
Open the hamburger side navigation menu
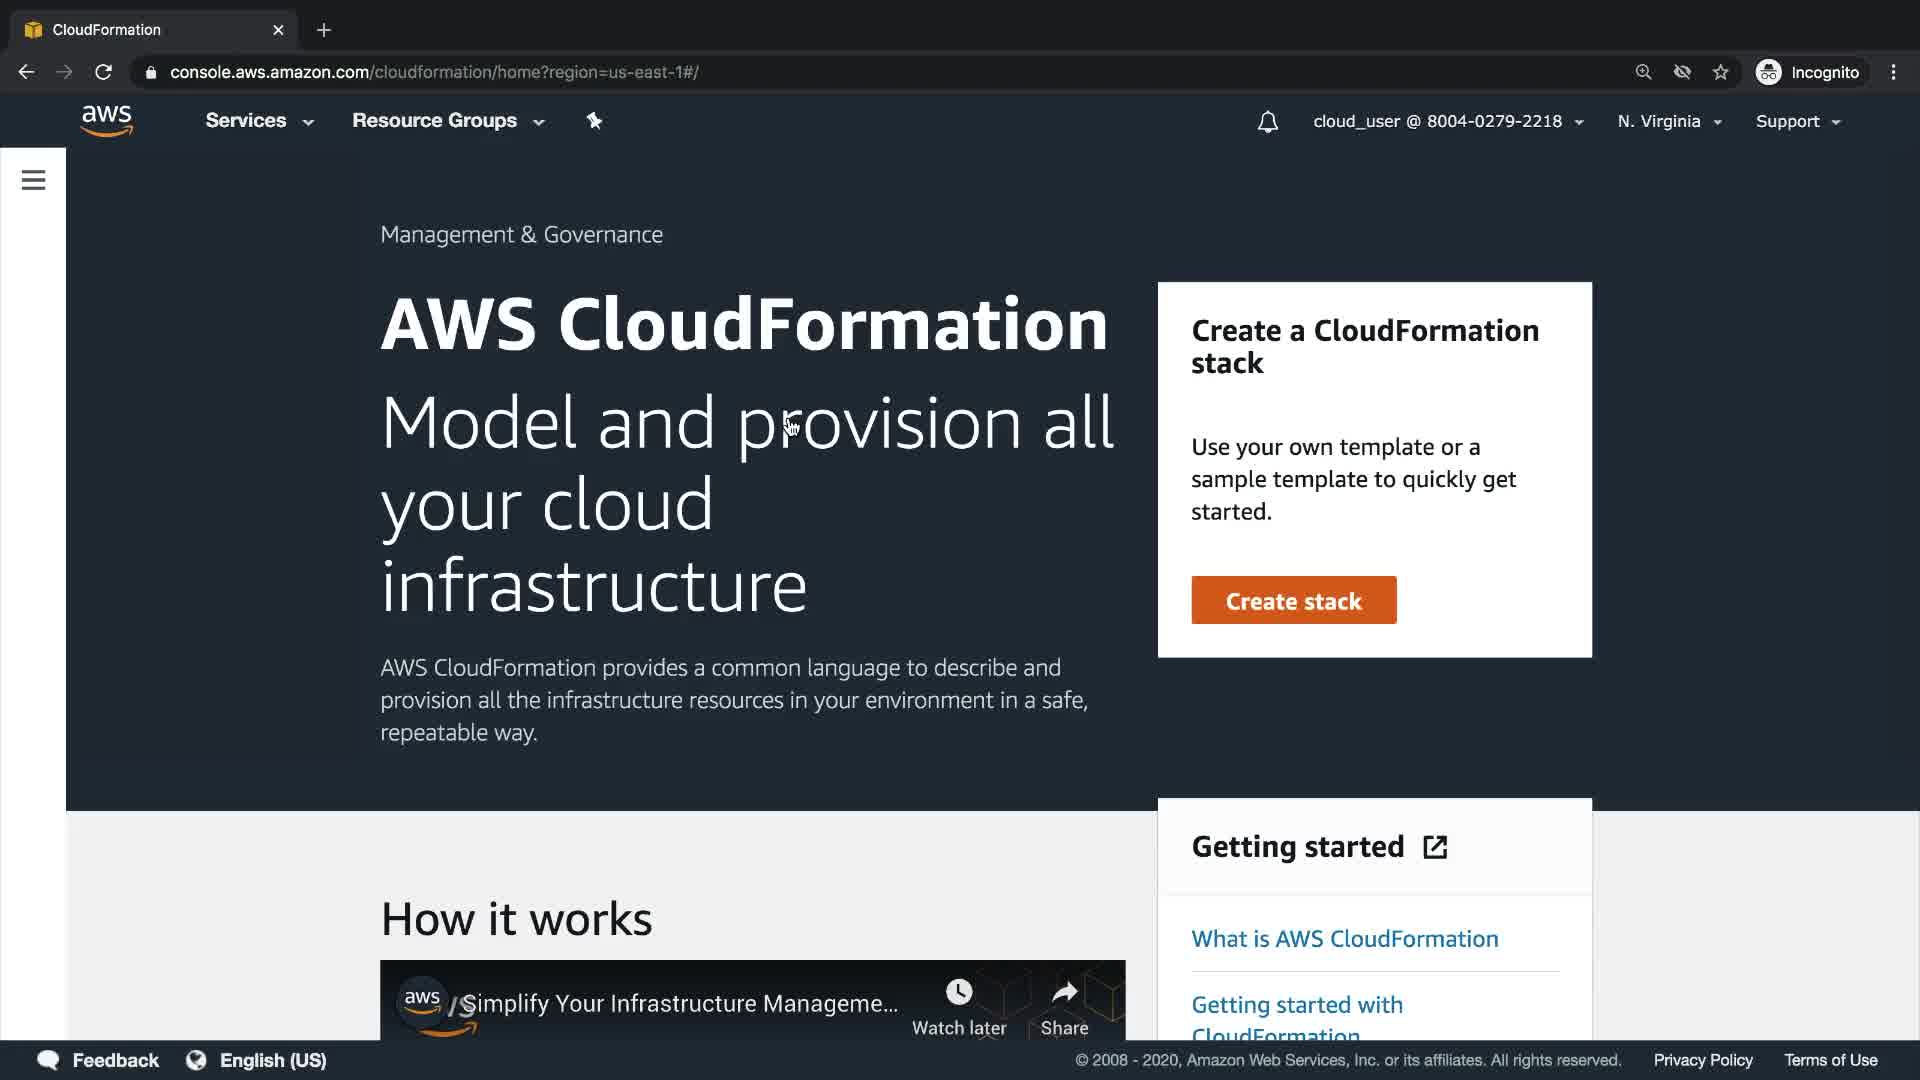pos(33,180)
